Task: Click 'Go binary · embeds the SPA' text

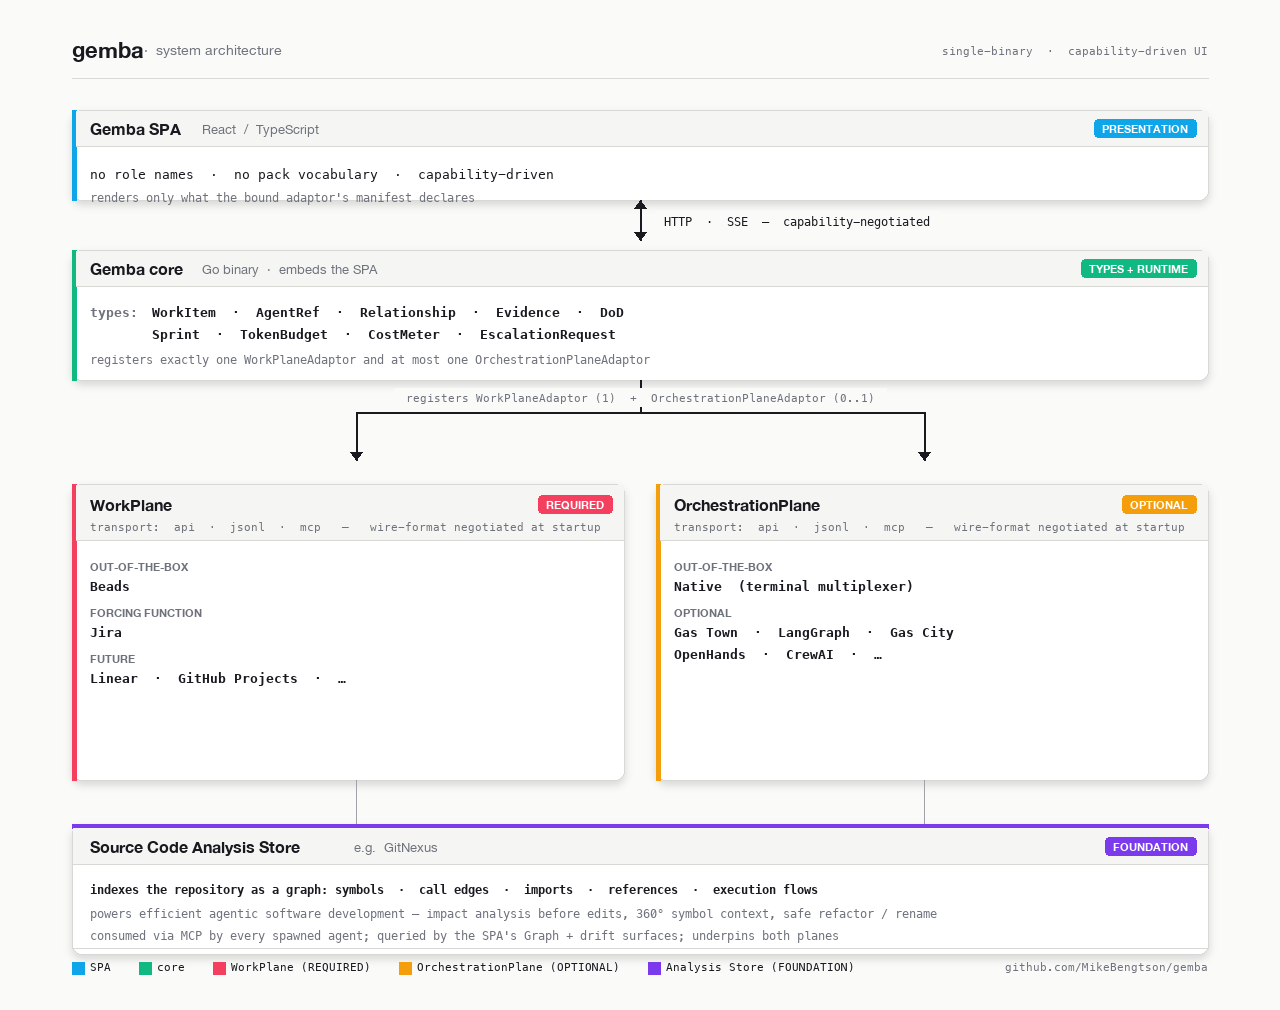Action: [290, 269]
